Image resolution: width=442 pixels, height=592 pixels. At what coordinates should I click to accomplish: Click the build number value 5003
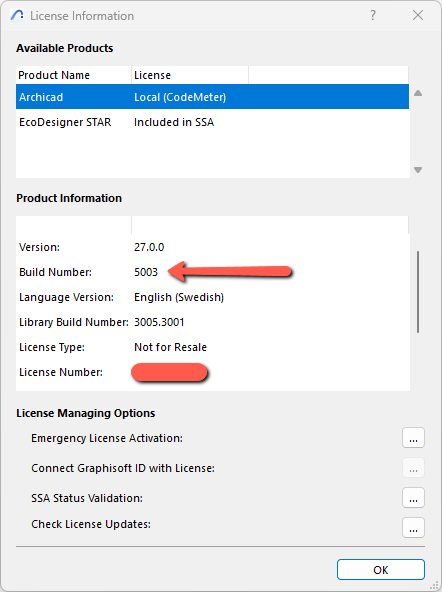146,272
